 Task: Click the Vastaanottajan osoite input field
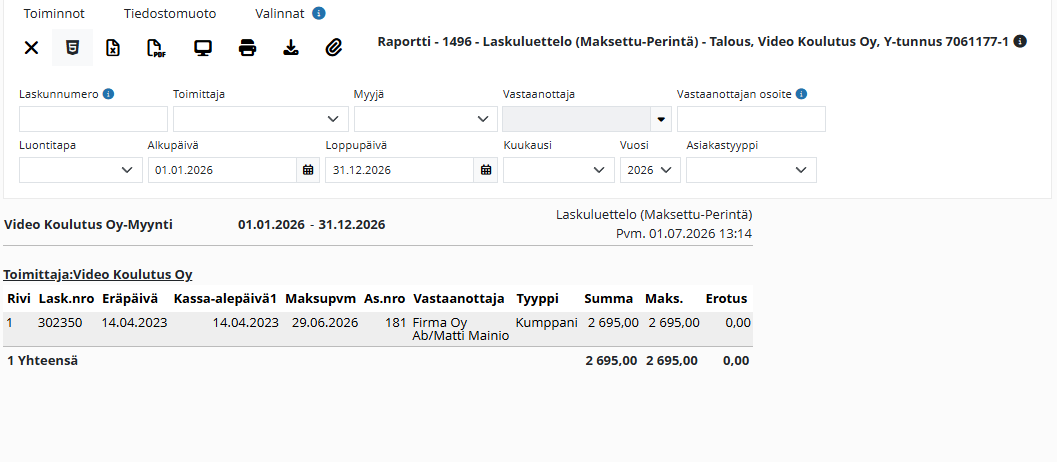(x=751, y=119)
